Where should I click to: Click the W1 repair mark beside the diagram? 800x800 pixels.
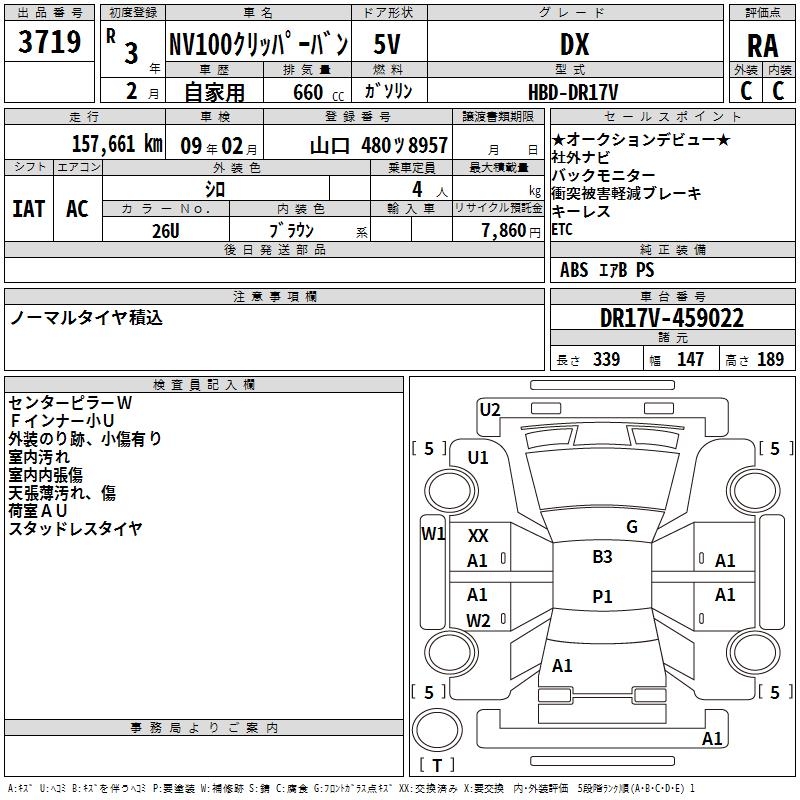click(432, 533)
